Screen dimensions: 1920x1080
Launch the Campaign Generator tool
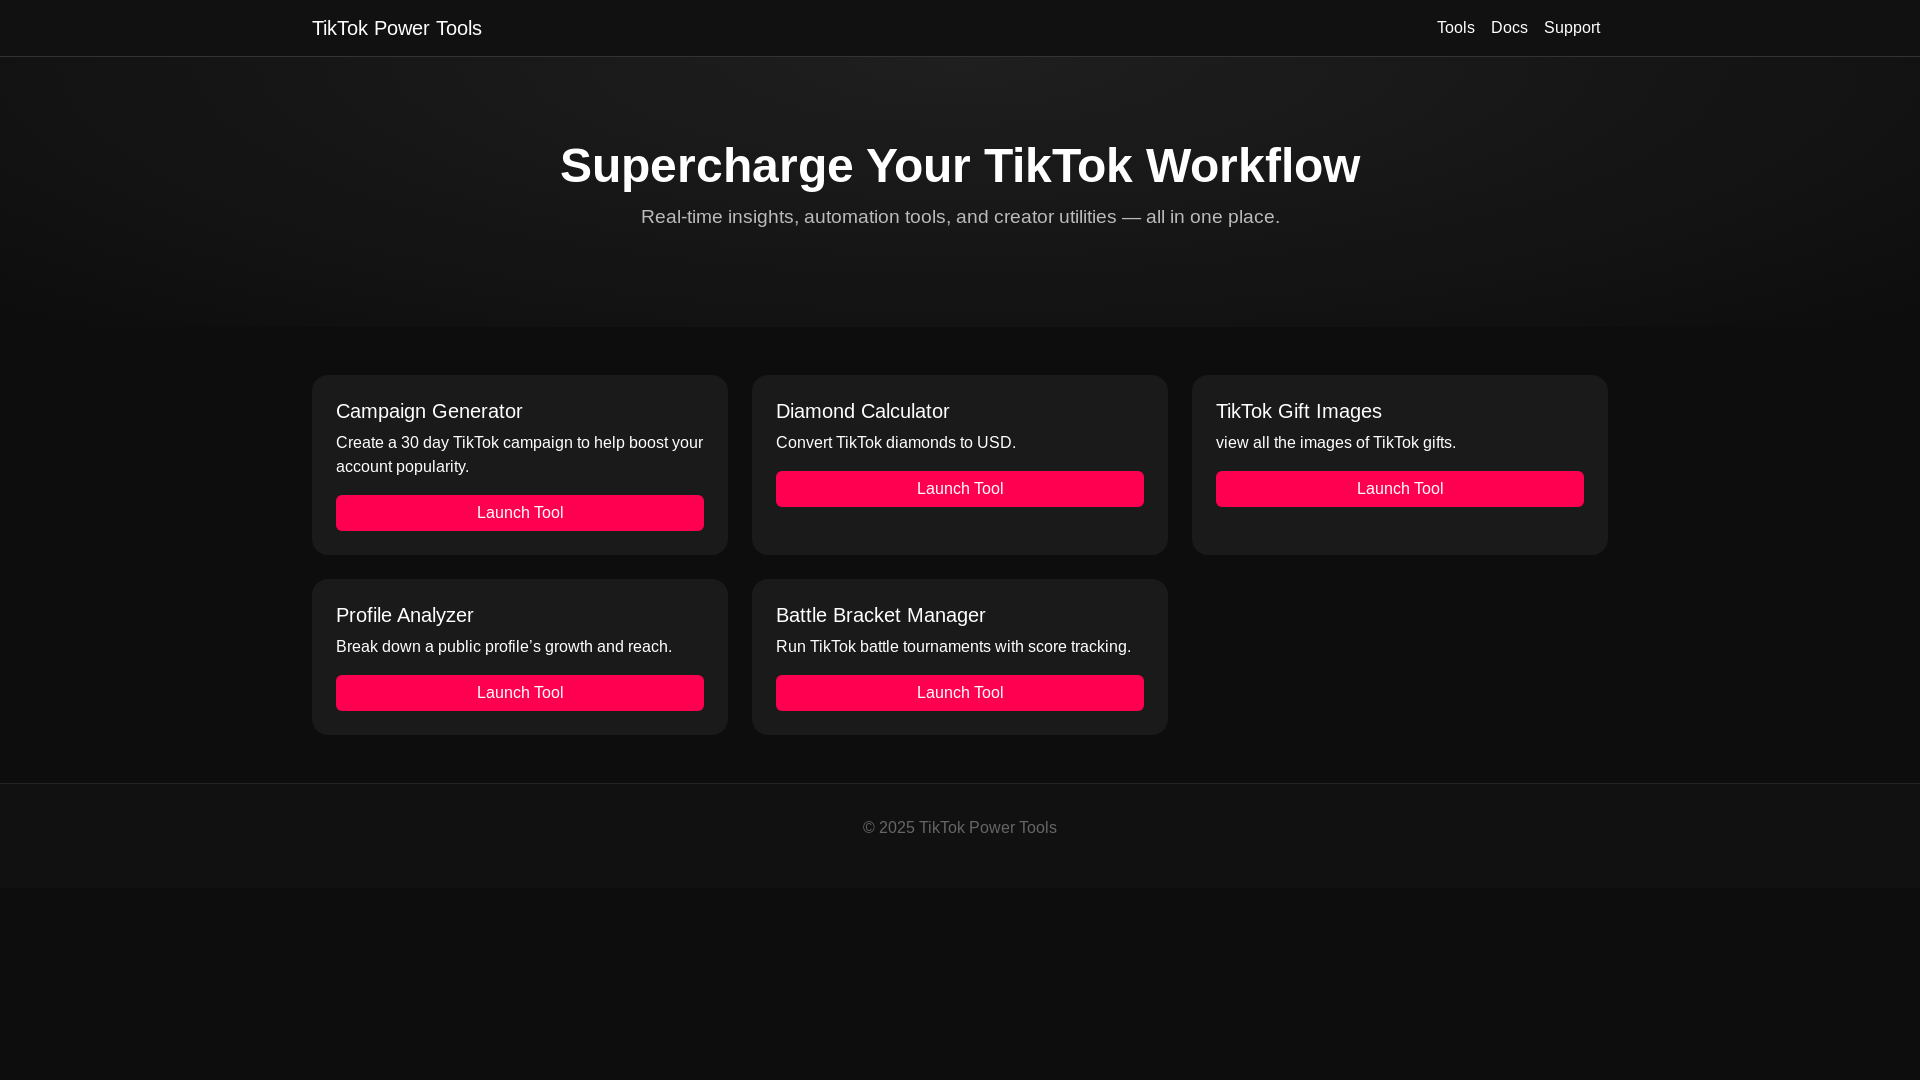point(520,513)
